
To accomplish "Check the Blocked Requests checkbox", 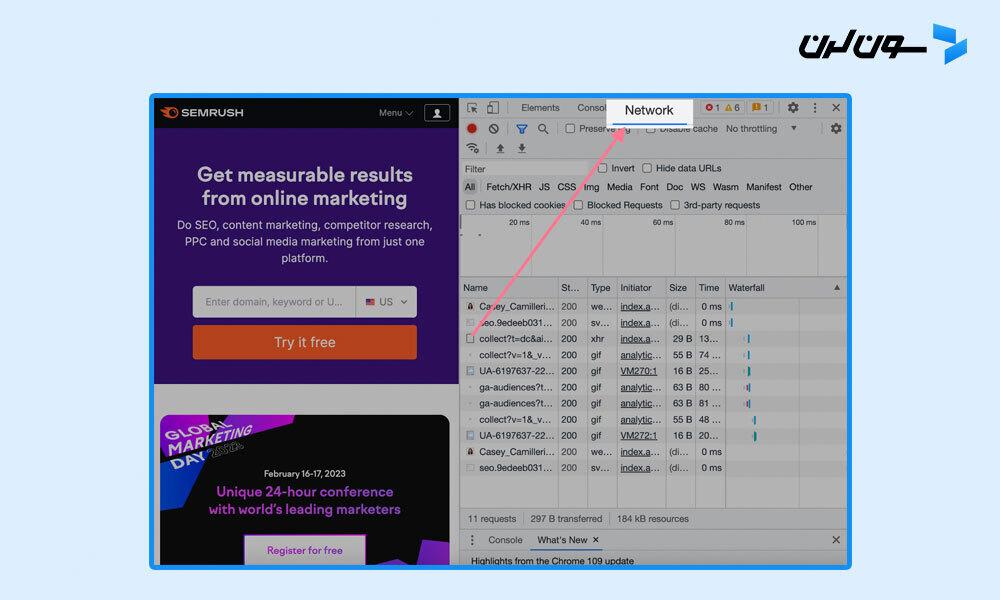I will [578, 205].
